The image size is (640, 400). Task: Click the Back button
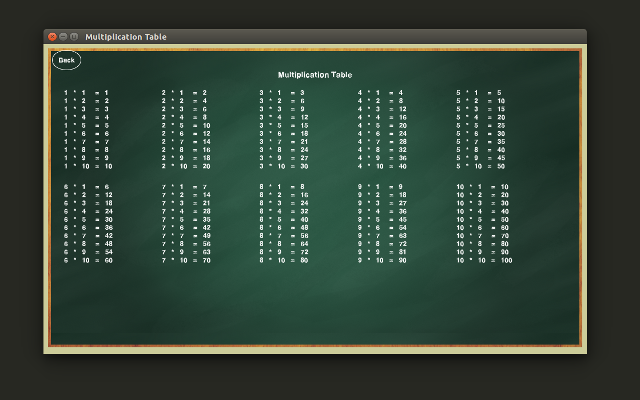pos(66,60)
